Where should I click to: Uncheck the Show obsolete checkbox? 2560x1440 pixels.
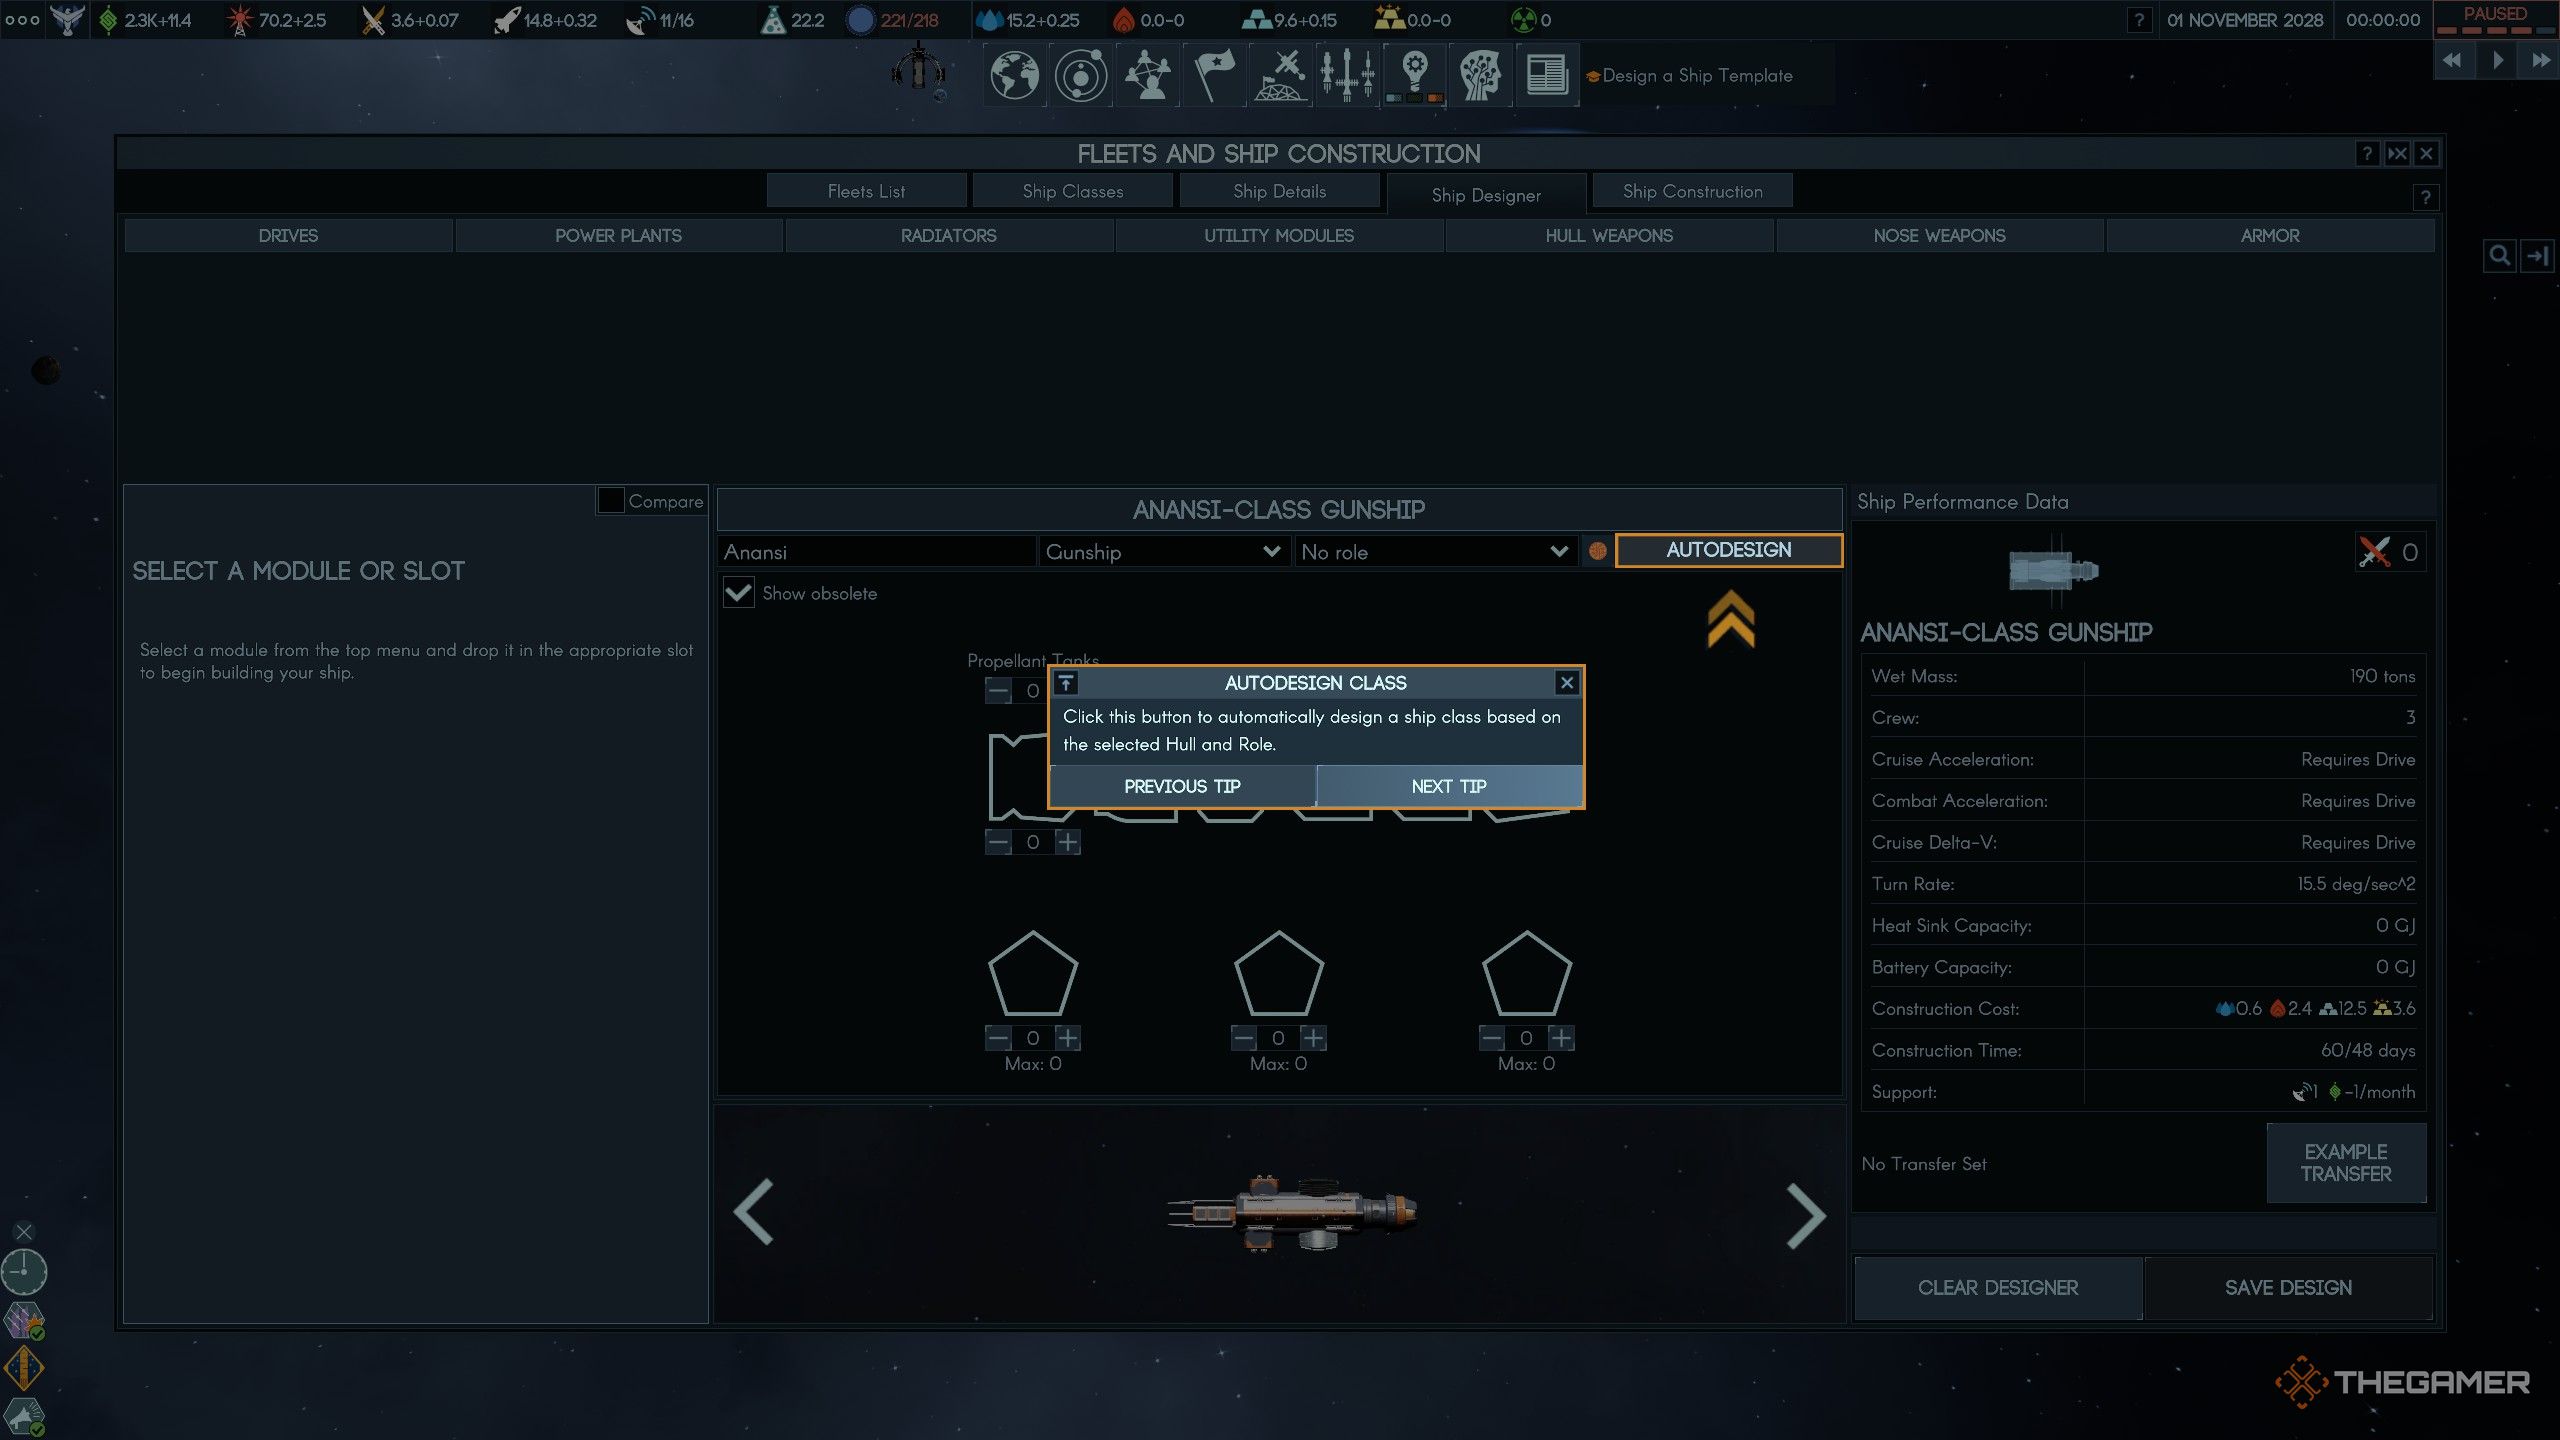click(738, 593)
